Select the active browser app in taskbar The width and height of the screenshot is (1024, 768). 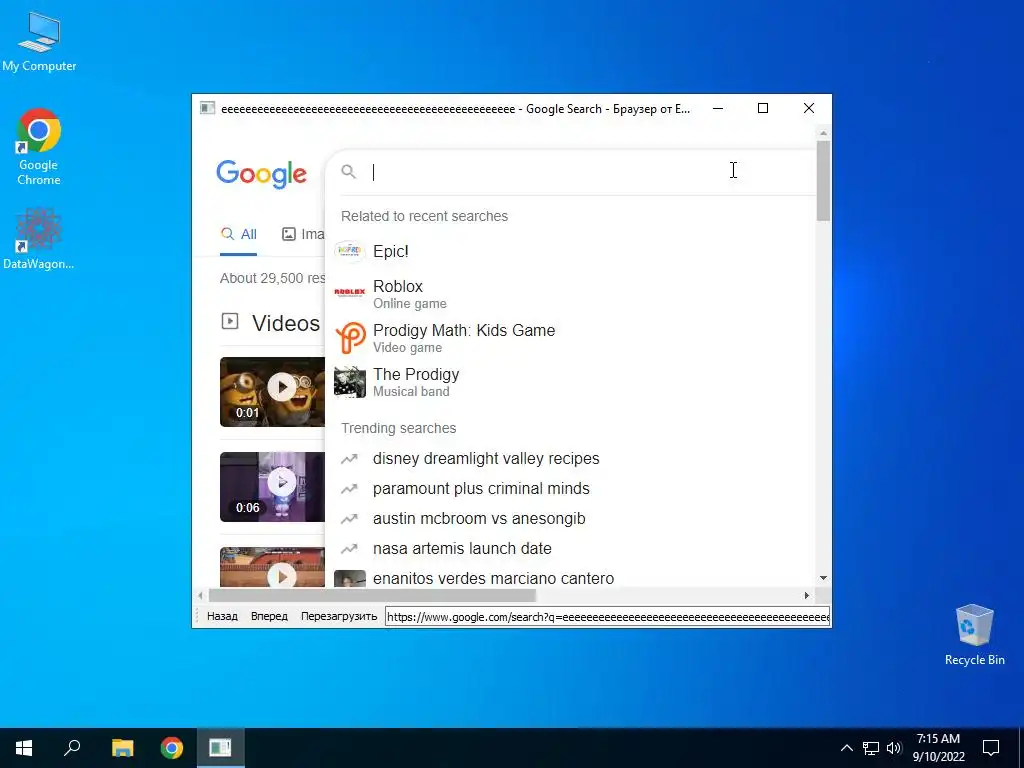pyautogui.click(x=221, y=748)
